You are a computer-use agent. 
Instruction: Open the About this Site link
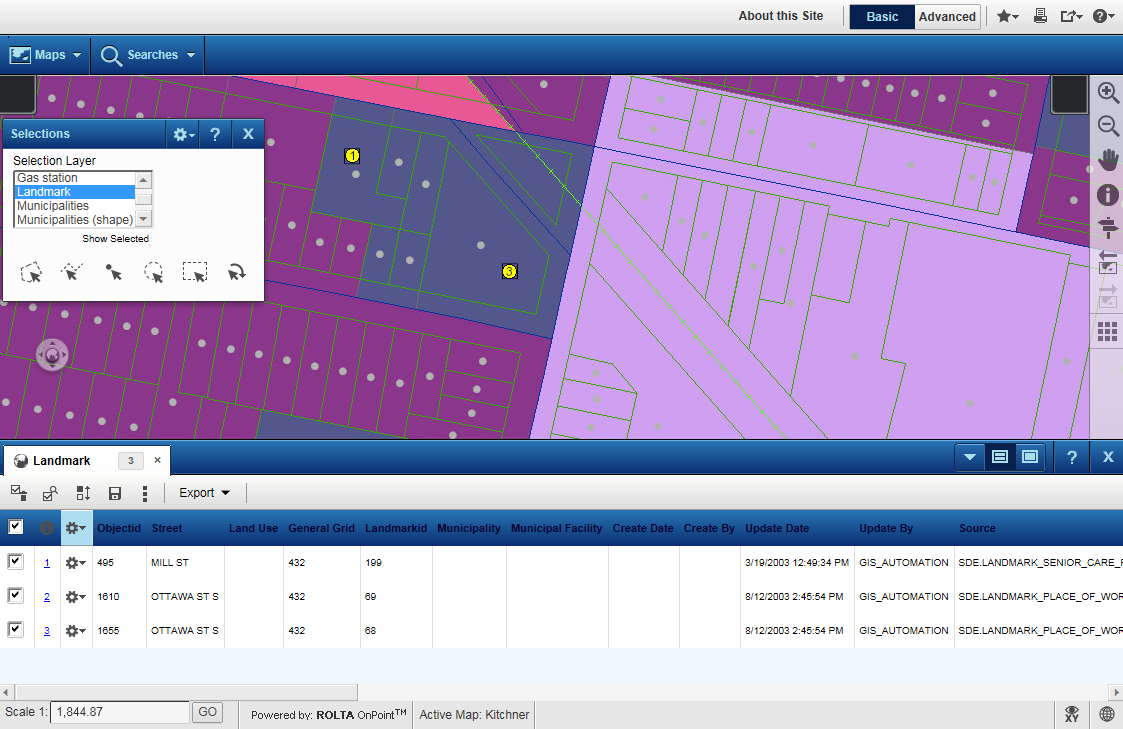click(780, 16)
